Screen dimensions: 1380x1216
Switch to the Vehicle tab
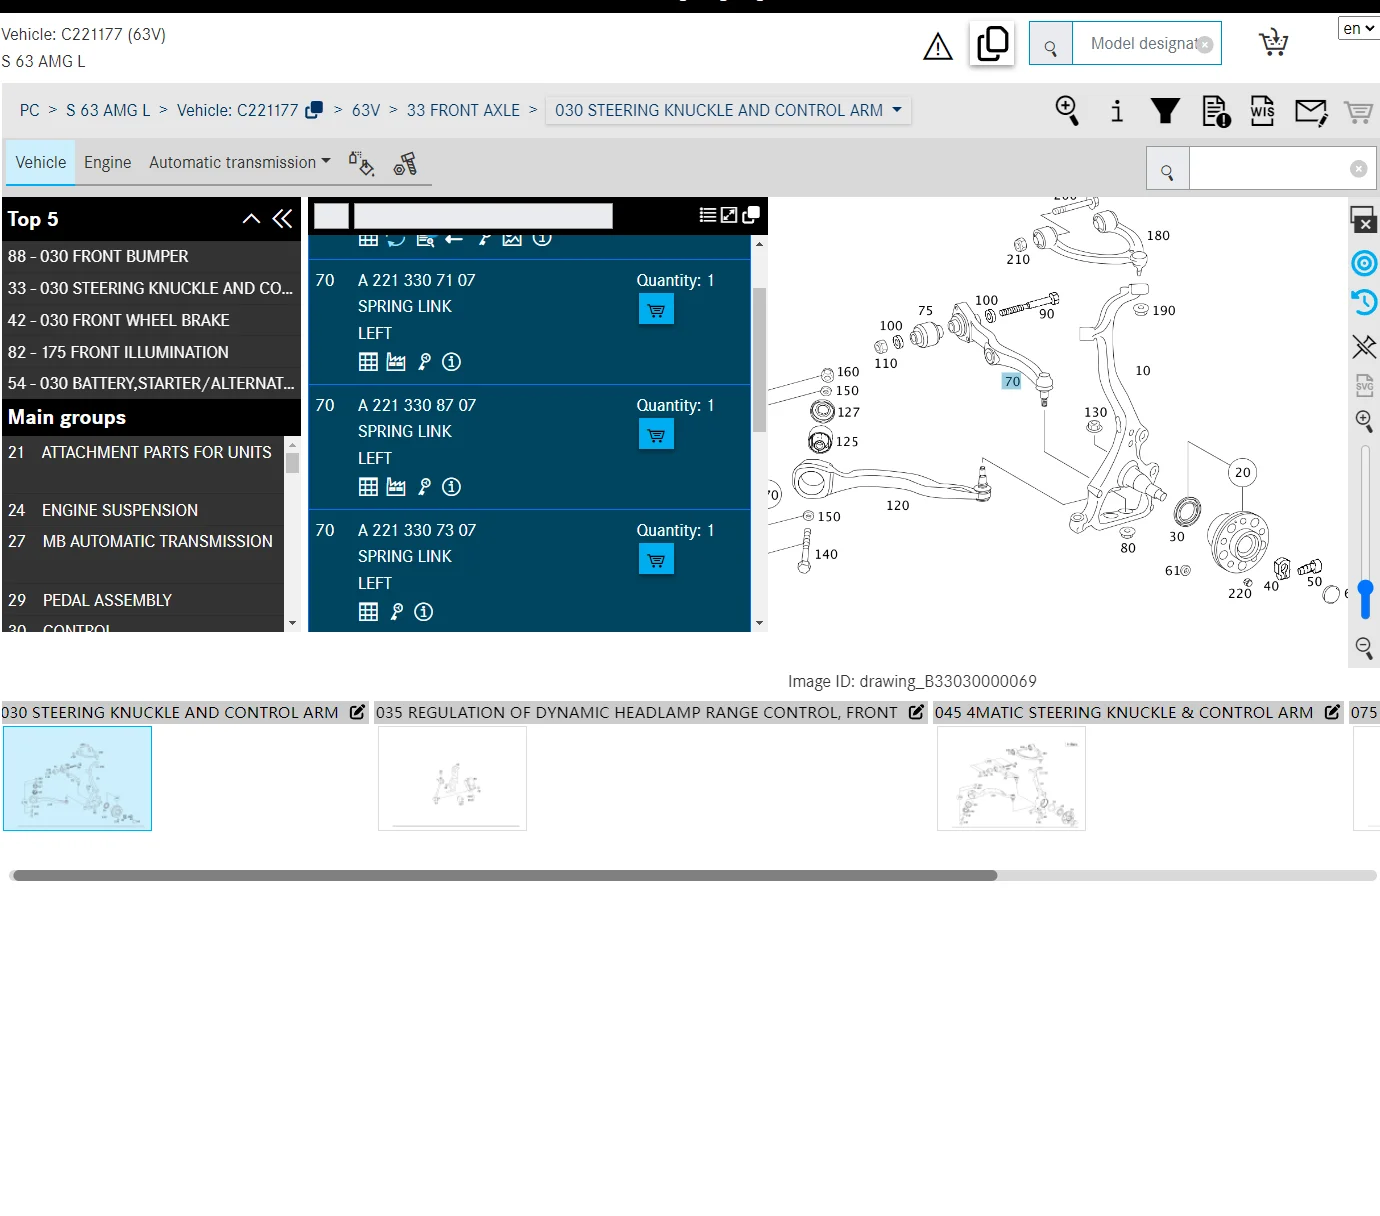[41, 162]
